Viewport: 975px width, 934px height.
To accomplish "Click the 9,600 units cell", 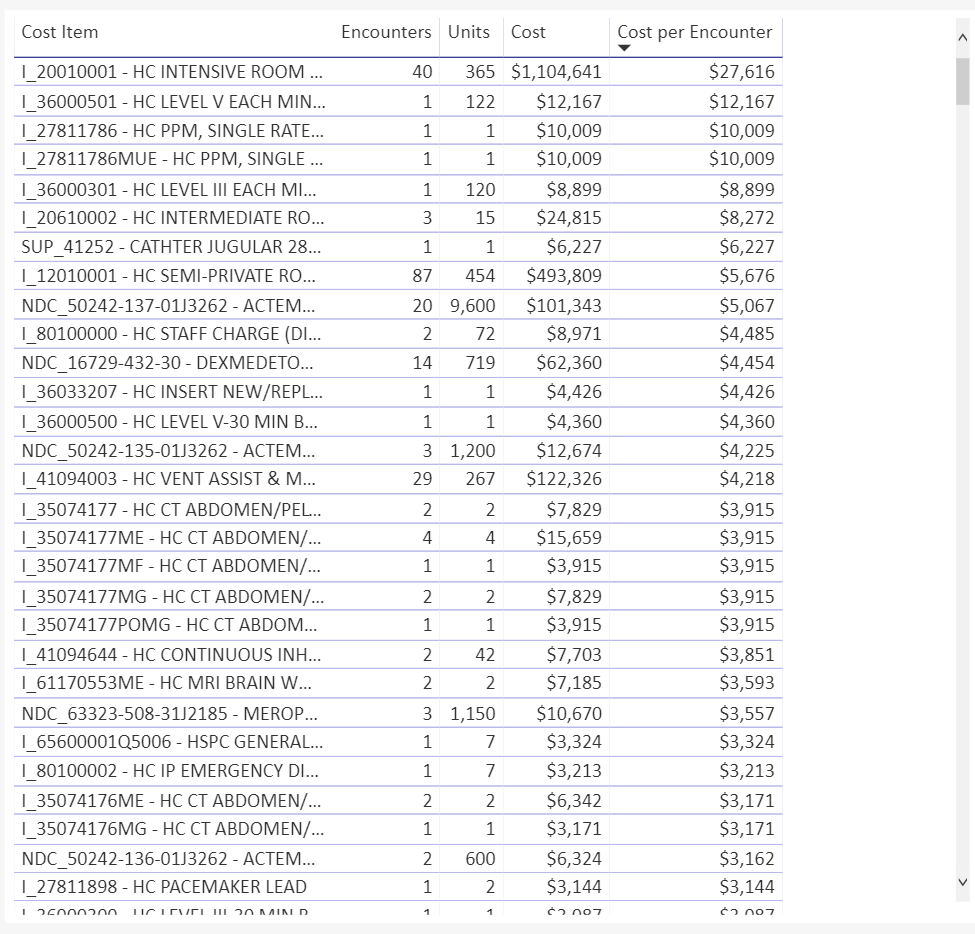I will click(x=473, y=305).
